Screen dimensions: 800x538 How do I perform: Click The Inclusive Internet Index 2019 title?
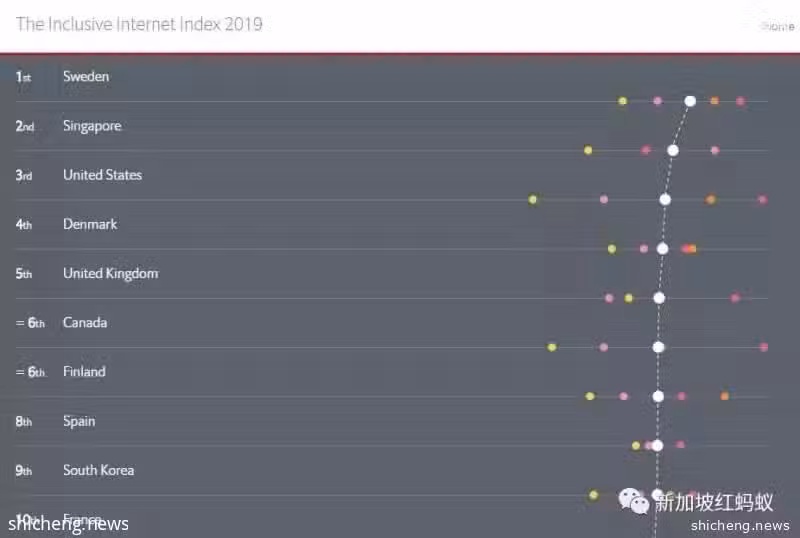(x=139, y=24)
